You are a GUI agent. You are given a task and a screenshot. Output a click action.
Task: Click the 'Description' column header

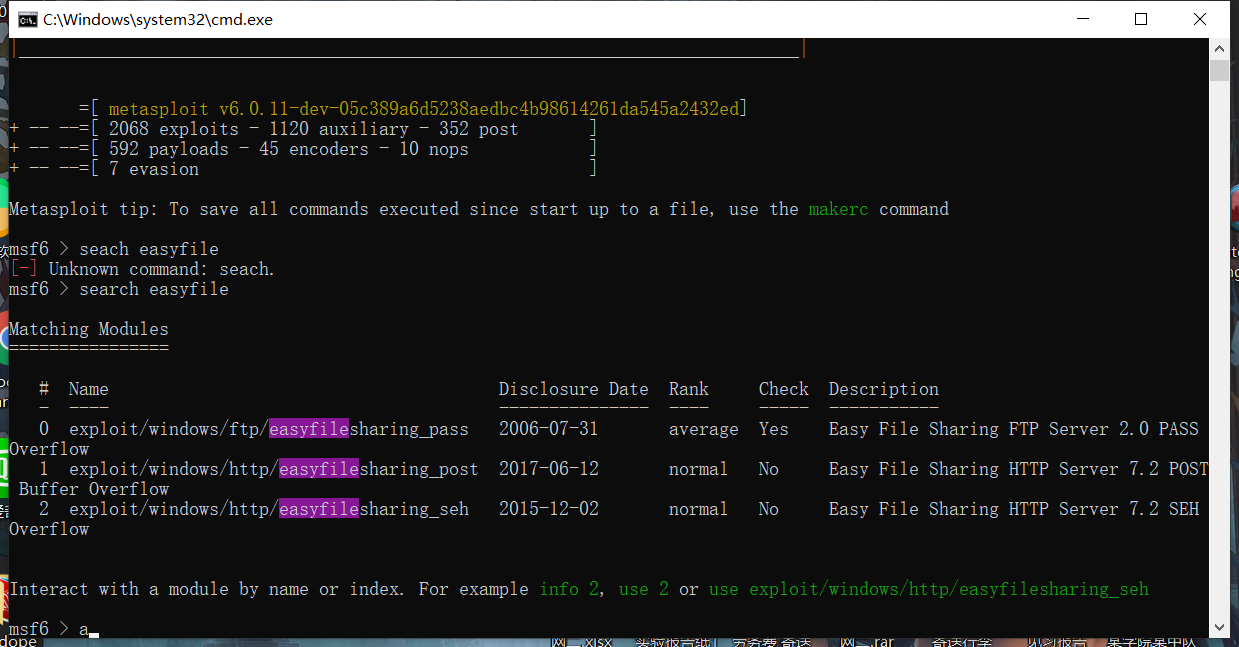(884, 389)
